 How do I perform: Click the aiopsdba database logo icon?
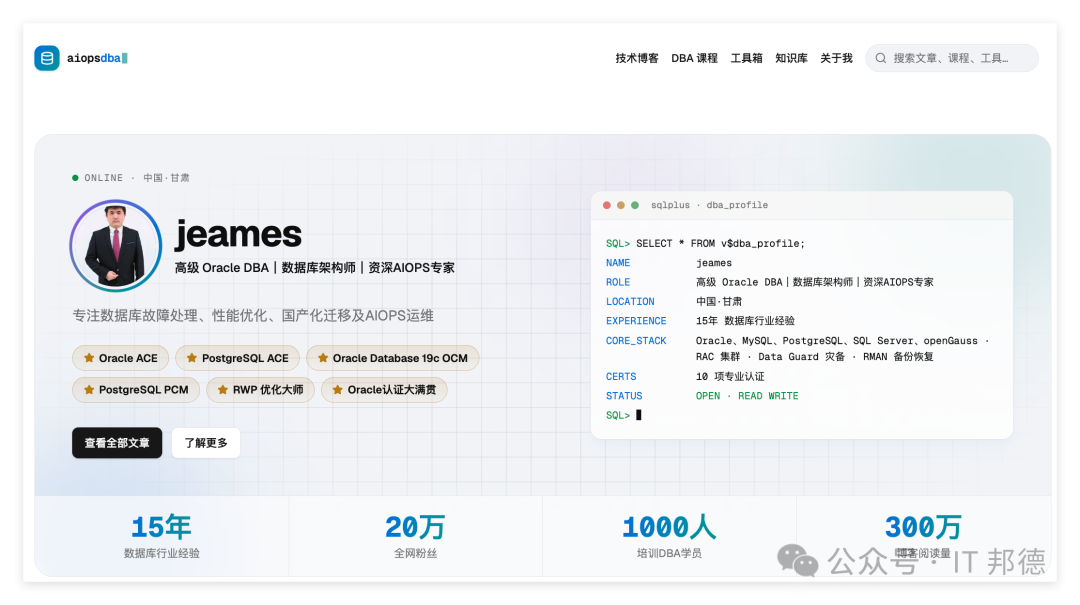[x=47, y=58]
